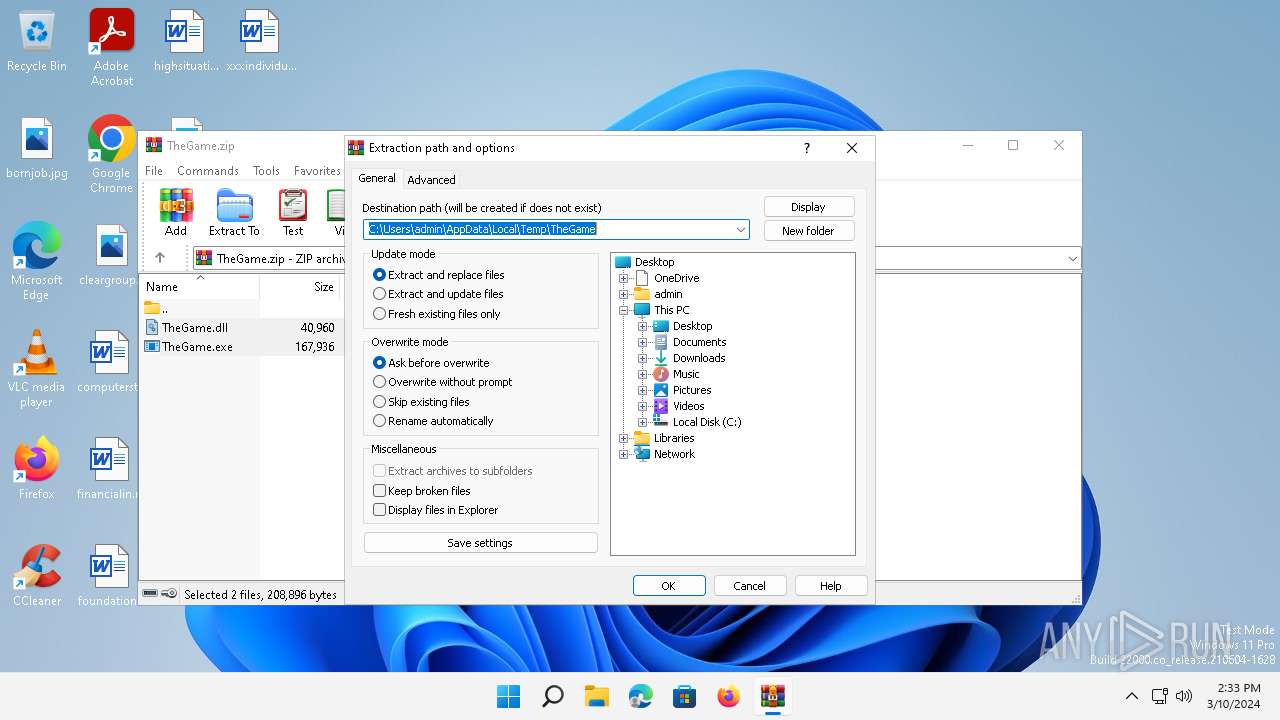This screenshot has height=720, width=1280.
Task: Open Microsoft Store from taskbar
Action: coord(685,696)
